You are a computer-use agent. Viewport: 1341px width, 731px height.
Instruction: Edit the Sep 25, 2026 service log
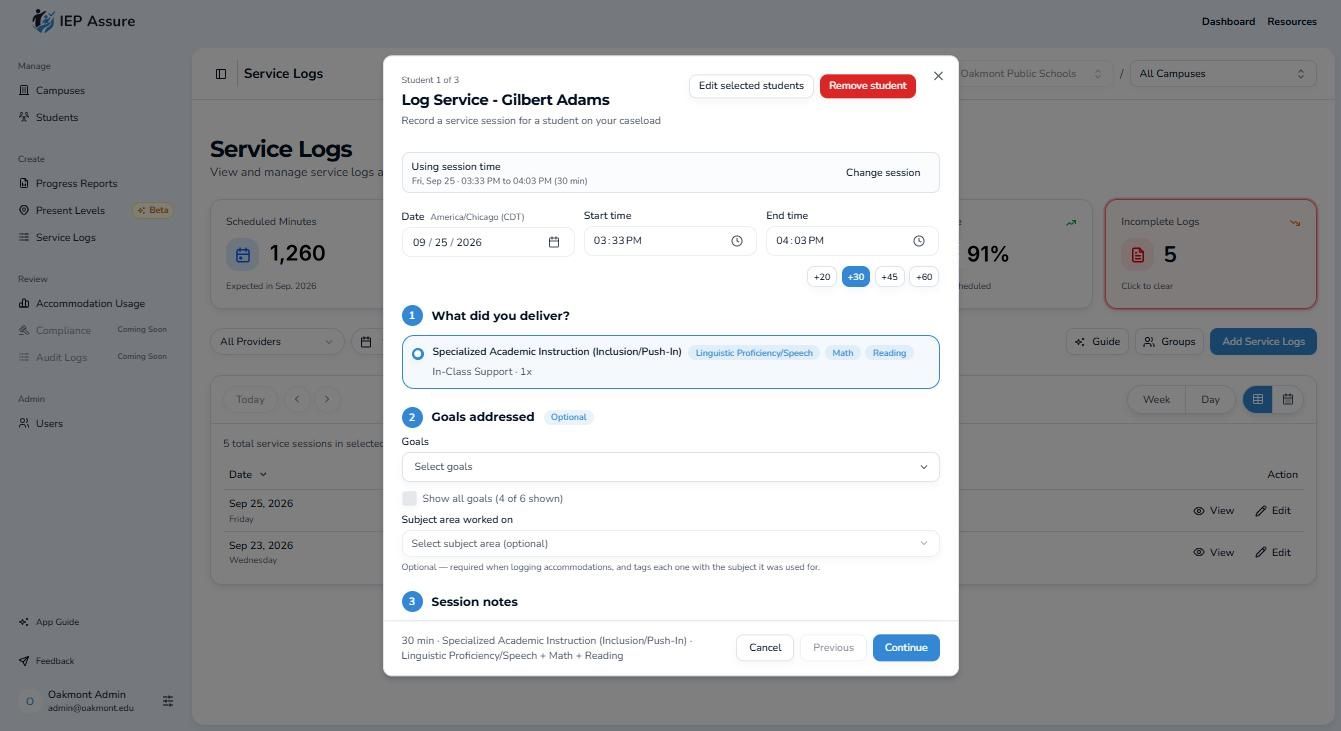pyautogui.click(x=1273, y=511)
